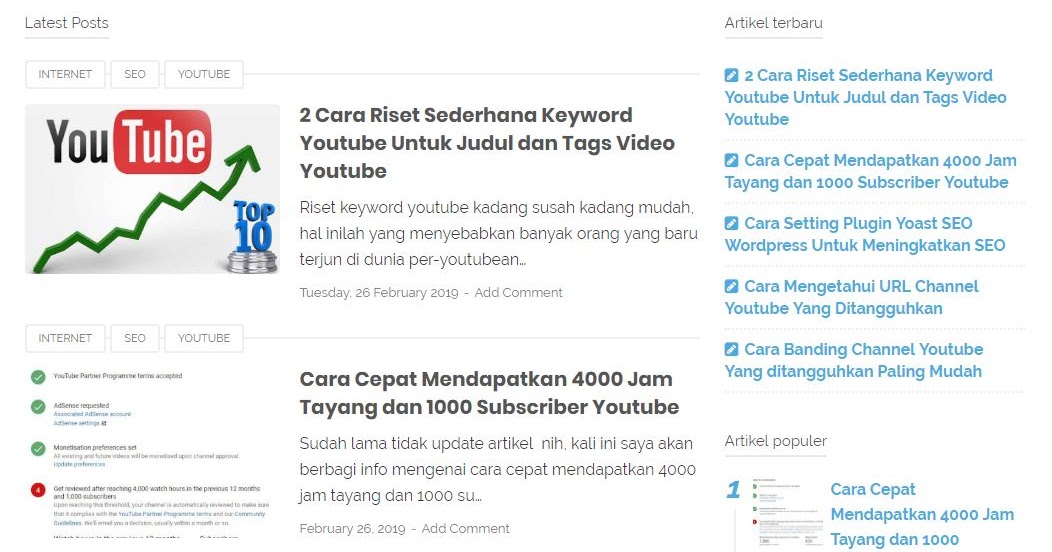
Task: Click the Artikel populer heading
Action: [x=776, y=441]
